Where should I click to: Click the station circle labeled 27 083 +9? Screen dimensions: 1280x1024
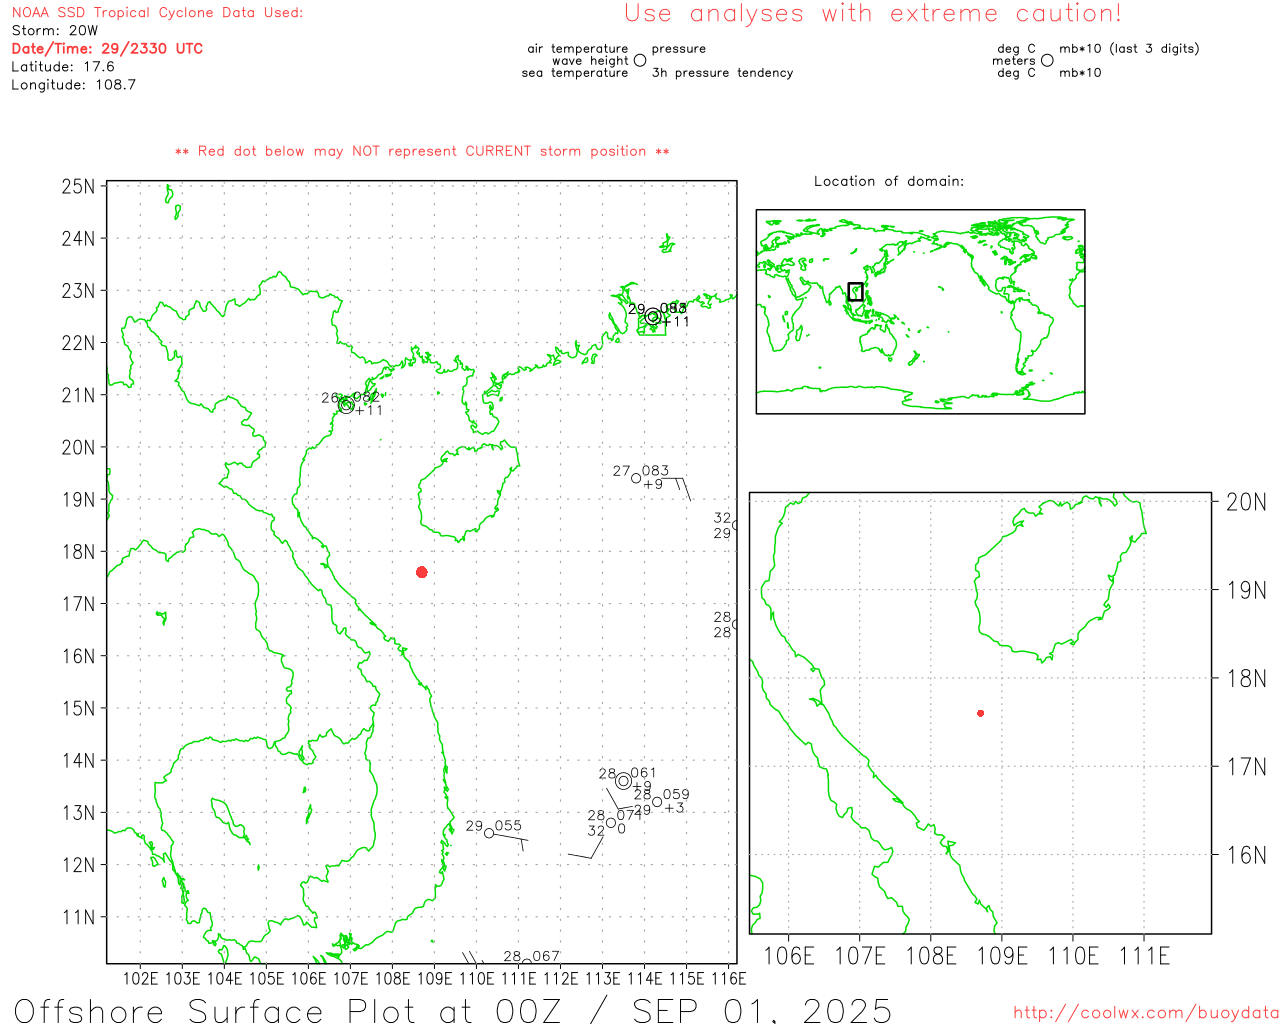[x=636, y=478]
